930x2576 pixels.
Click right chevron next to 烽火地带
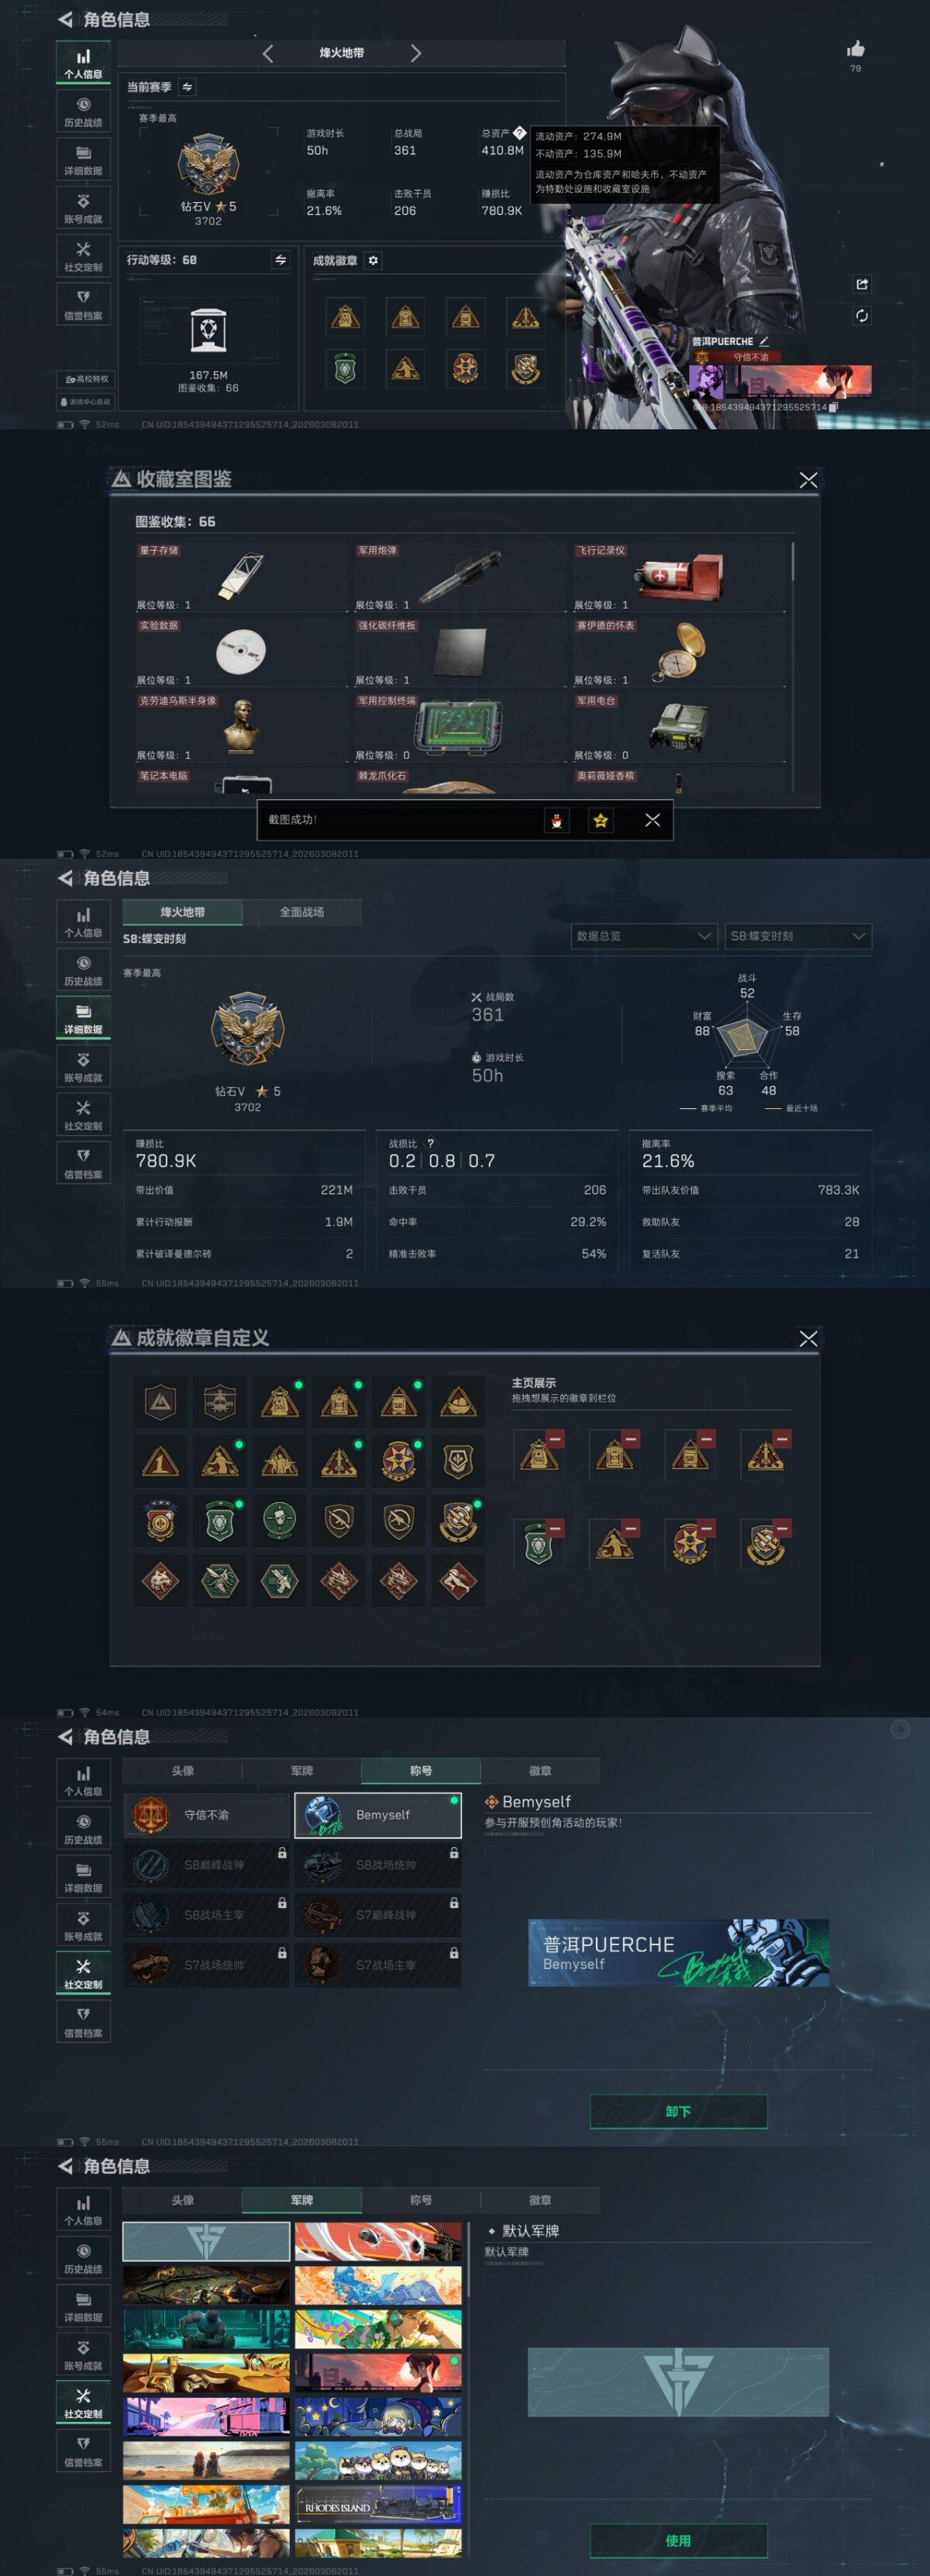tap(416, 53)
